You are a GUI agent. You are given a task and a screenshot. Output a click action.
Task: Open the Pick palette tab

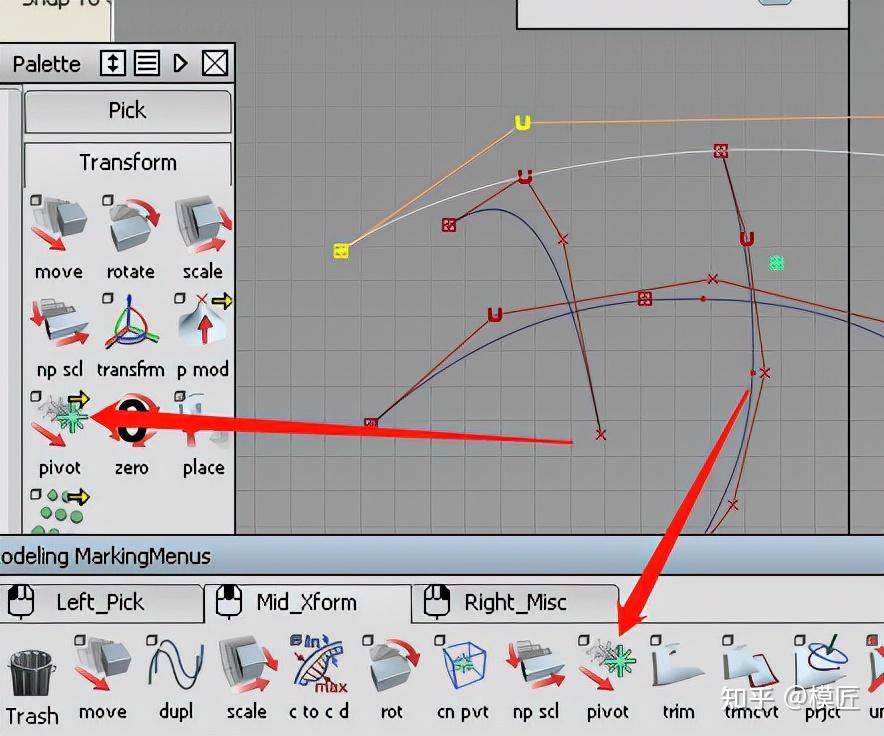[127, 111]
